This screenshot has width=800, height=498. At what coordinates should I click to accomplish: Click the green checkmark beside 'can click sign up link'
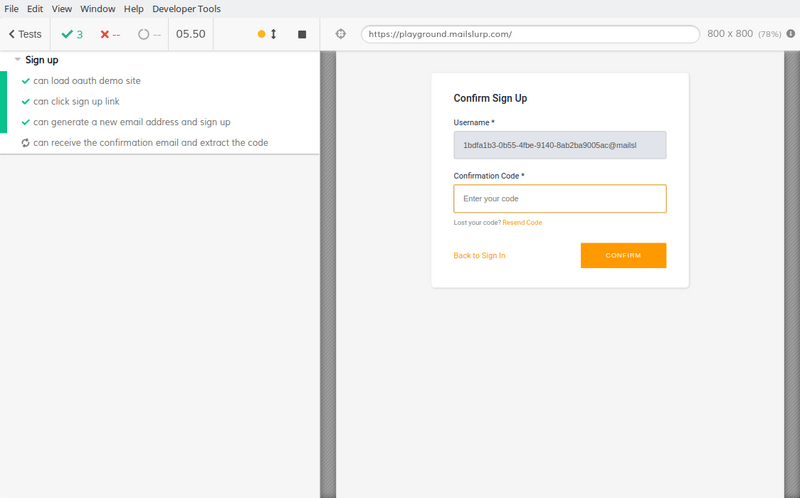pos(26,102)
